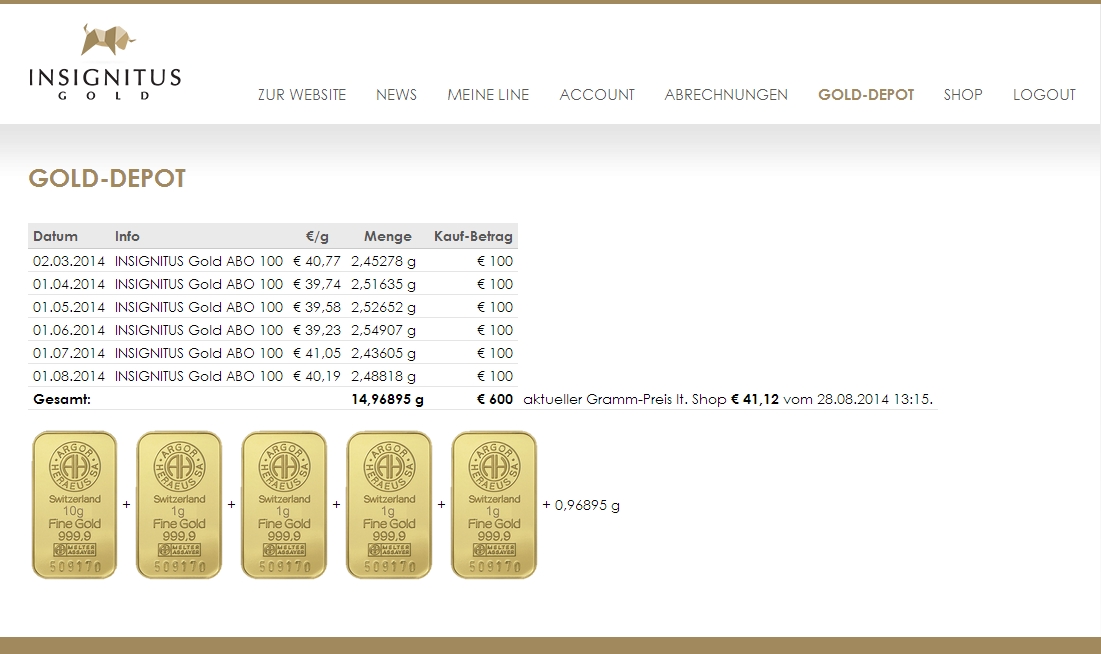Click the 10g Argor Heraeus gold bar

tap(74, 505)
